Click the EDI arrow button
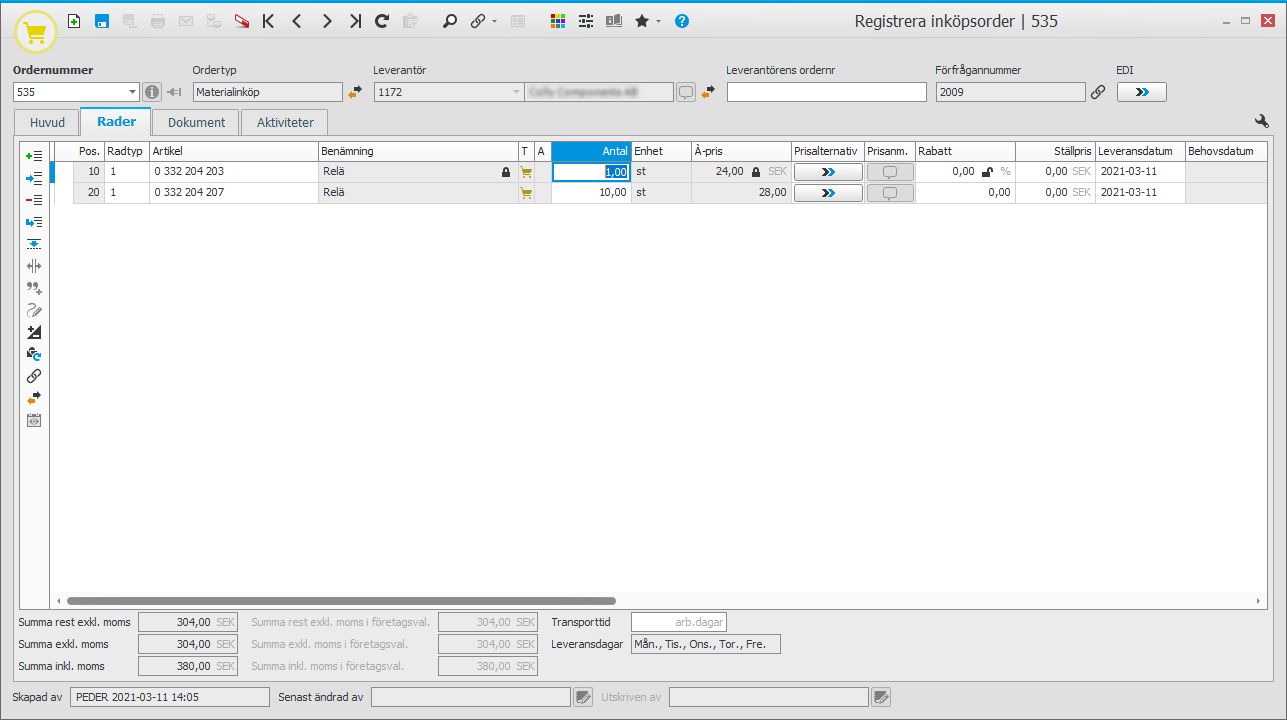 click(x=1141, y=92)
